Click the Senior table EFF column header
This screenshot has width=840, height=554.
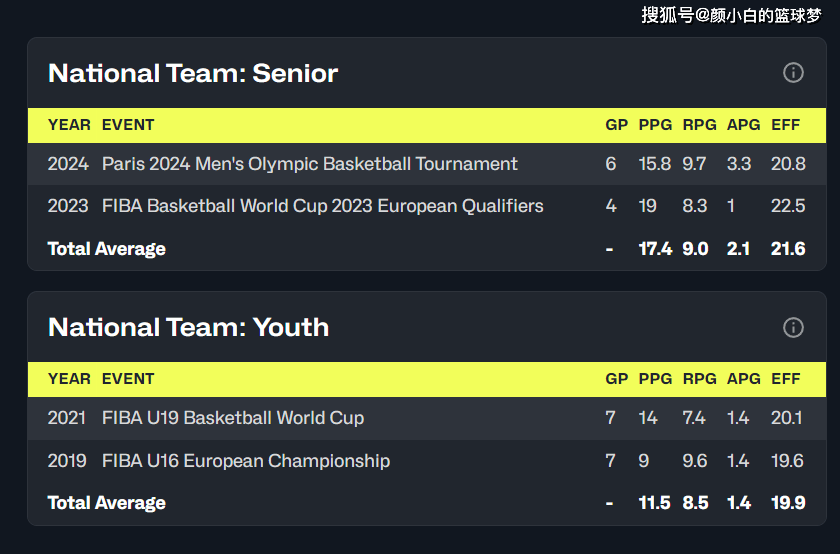click(786, 125)
